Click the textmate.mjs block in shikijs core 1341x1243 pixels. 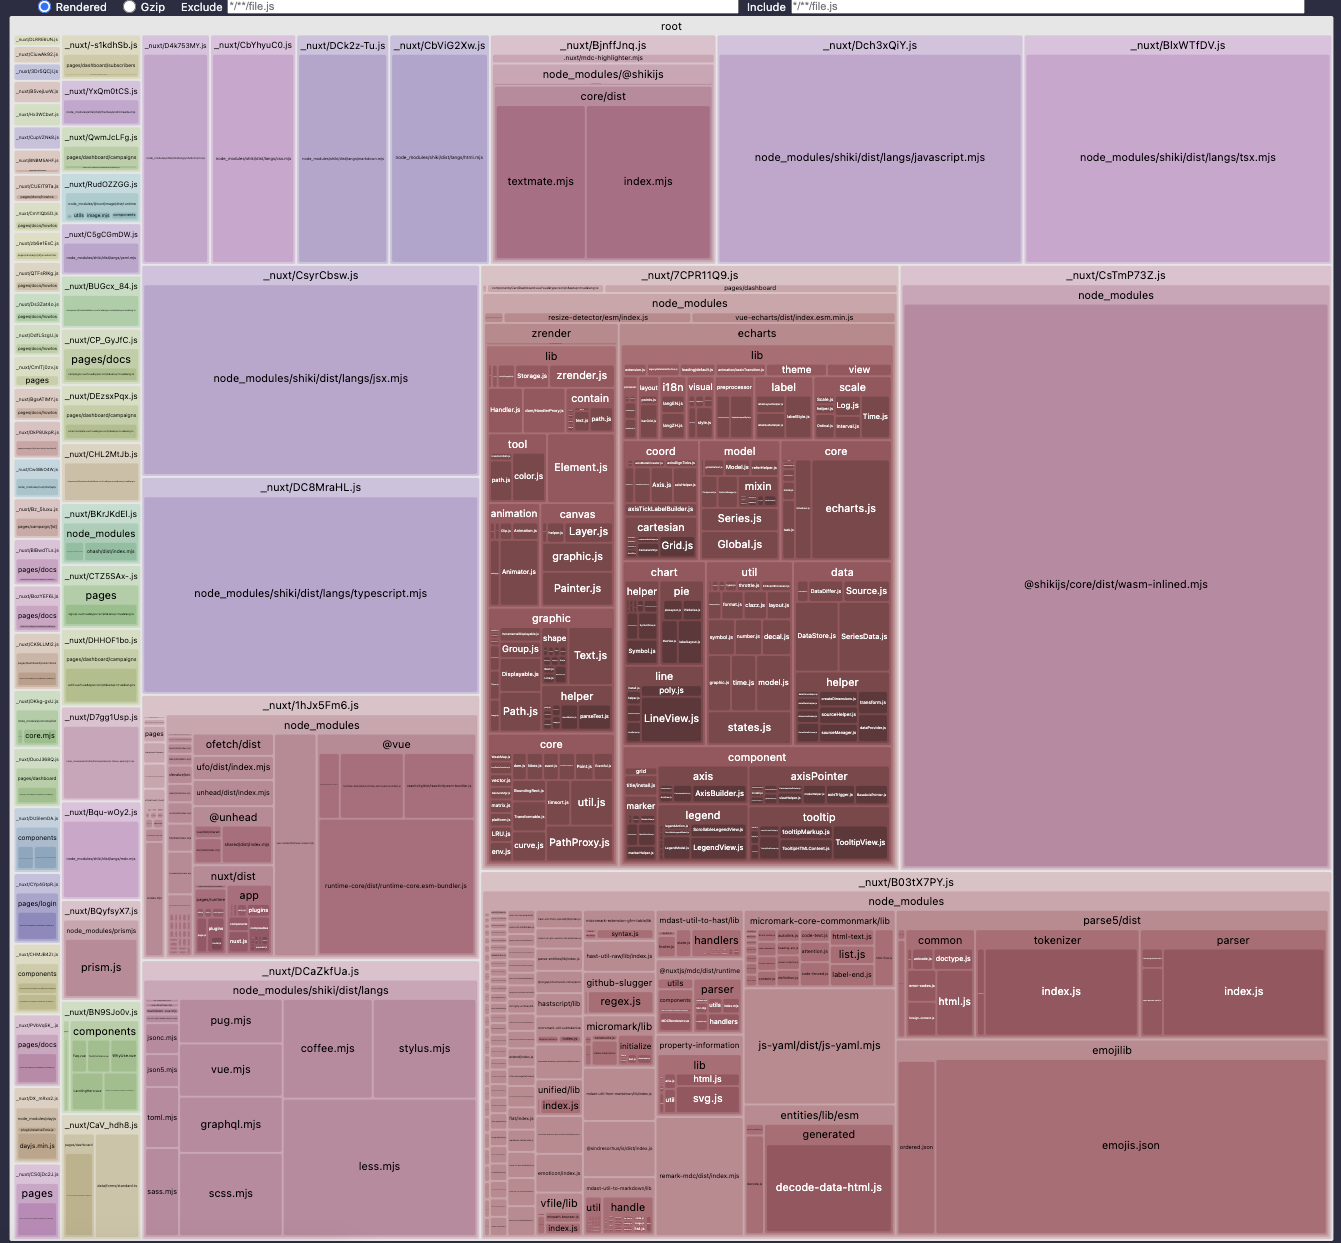(x=540, y=181)
